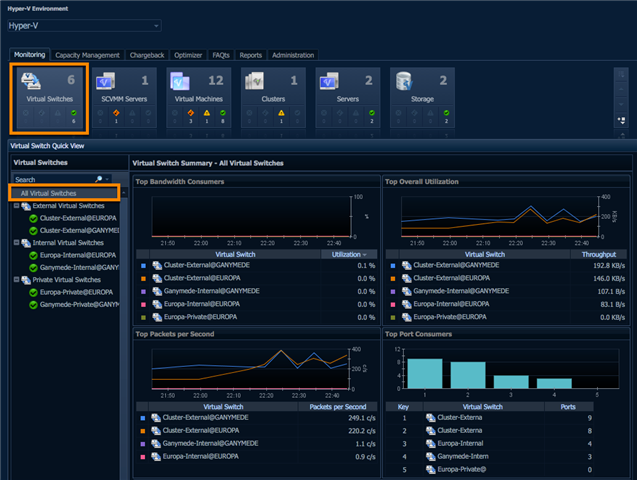The image size is (637, 480).
Task: Click the tile area scroll up arrow
Action: point(621,89)
